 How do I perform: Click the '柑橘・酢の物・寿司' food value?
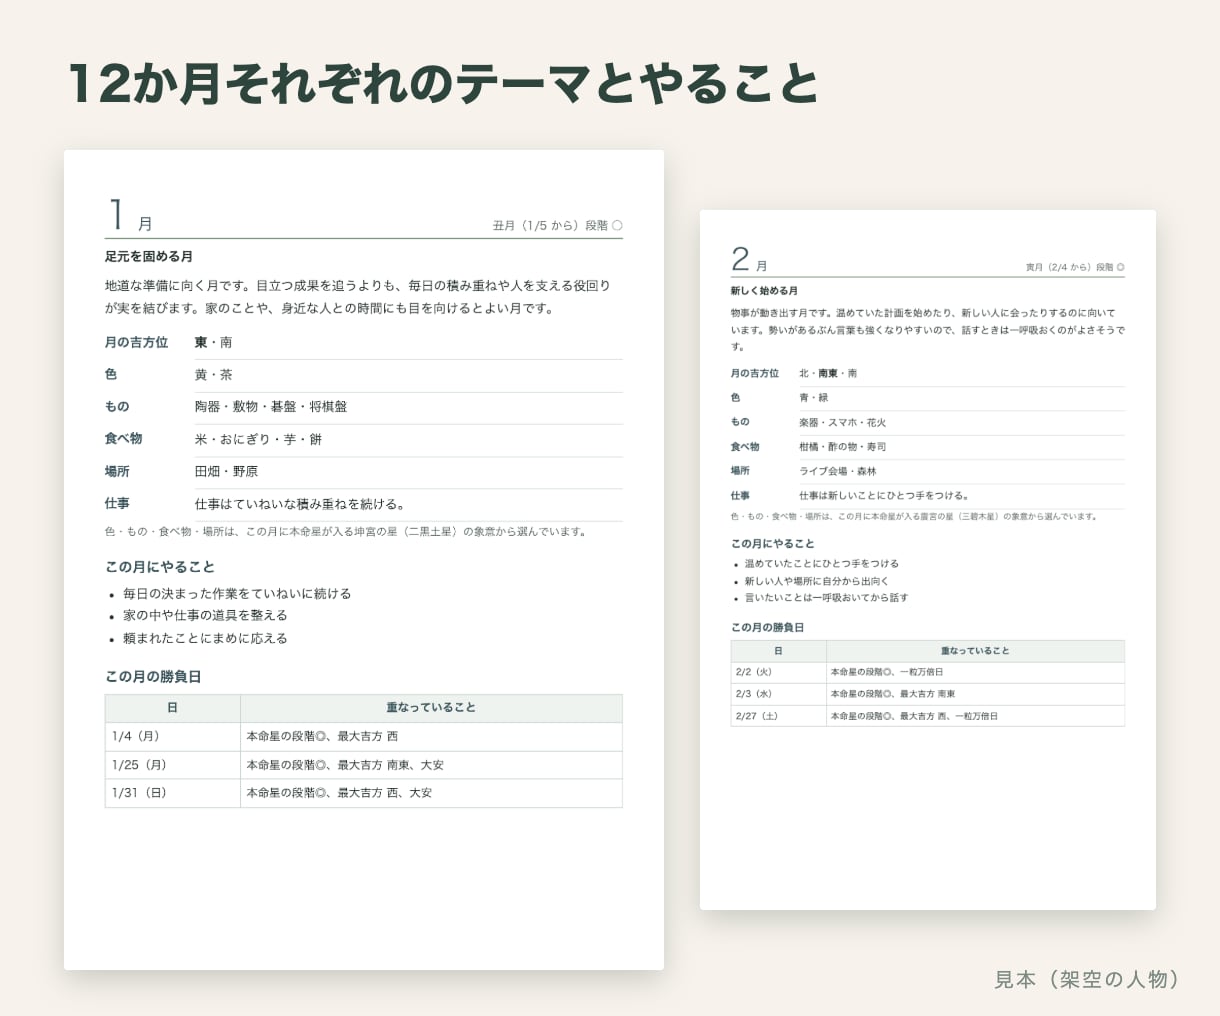pos(843,447)
